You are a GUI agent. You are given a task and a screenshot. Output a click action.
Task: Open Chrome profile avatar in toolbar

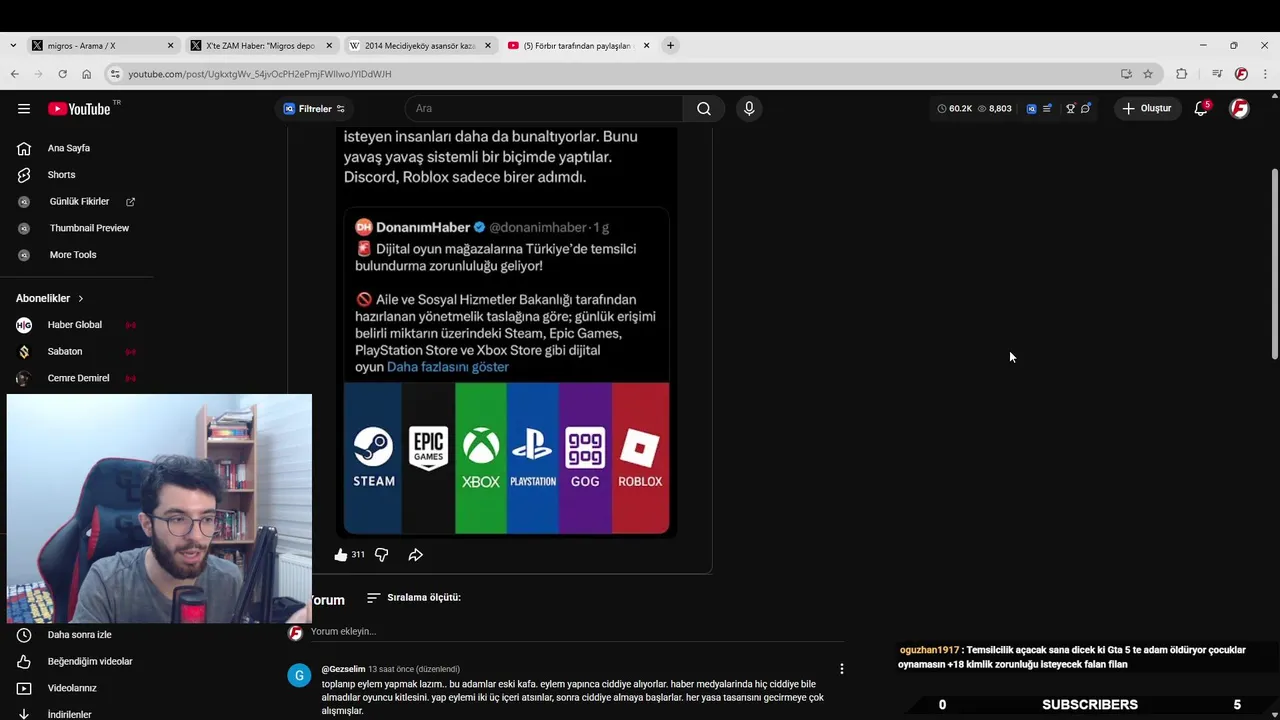(x=1241, y=74)
